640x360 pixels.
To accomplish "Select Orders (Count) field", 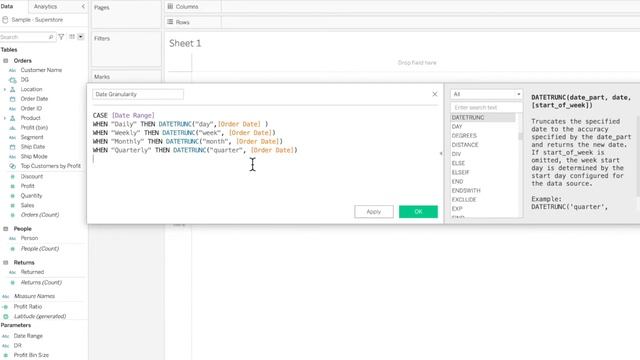I will tap(40, 215).
